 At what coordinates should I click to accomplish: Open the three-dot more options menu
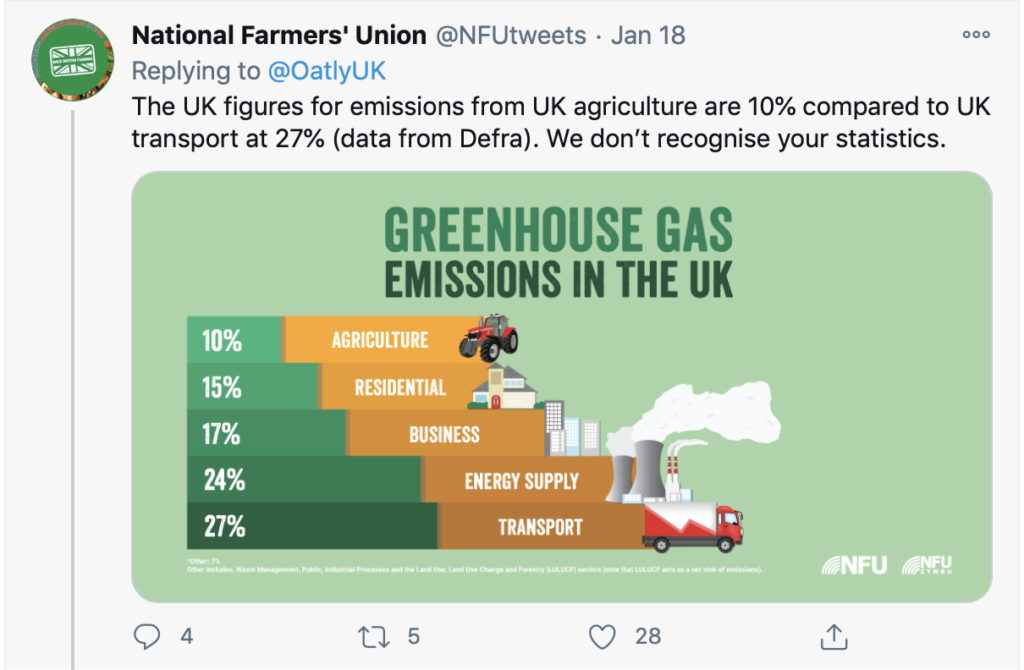[975, 35]
